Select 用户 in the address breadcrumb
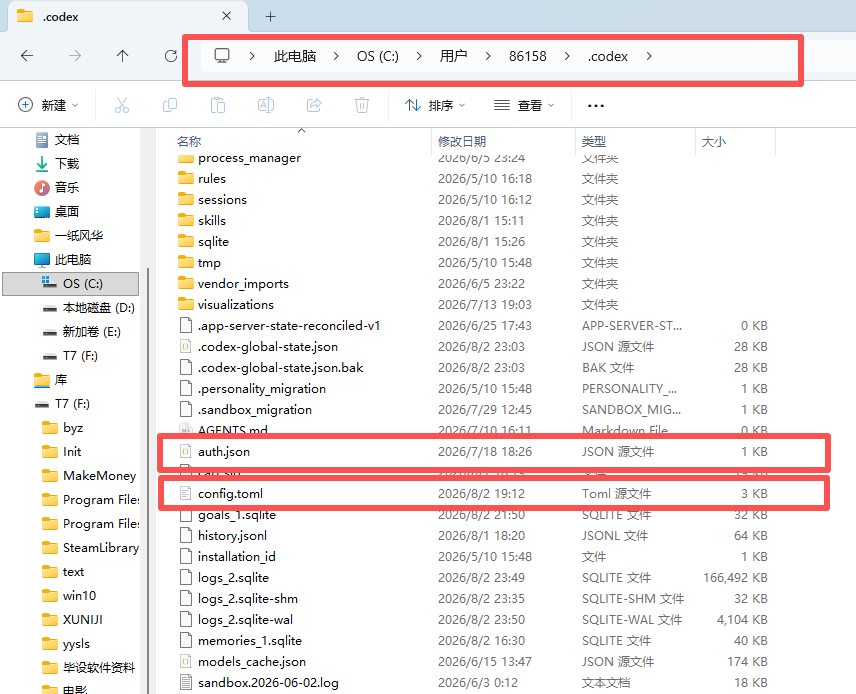The width and height of the screenshot is (856, 694). point(453,56)
